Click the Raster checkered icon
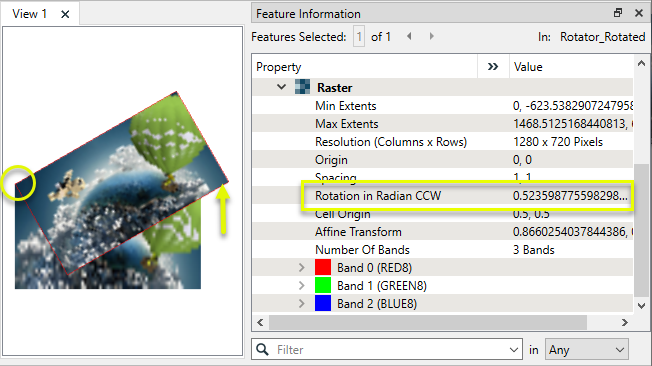The width and height of the screenshot is (652, 366). click(x=302, y=87)
